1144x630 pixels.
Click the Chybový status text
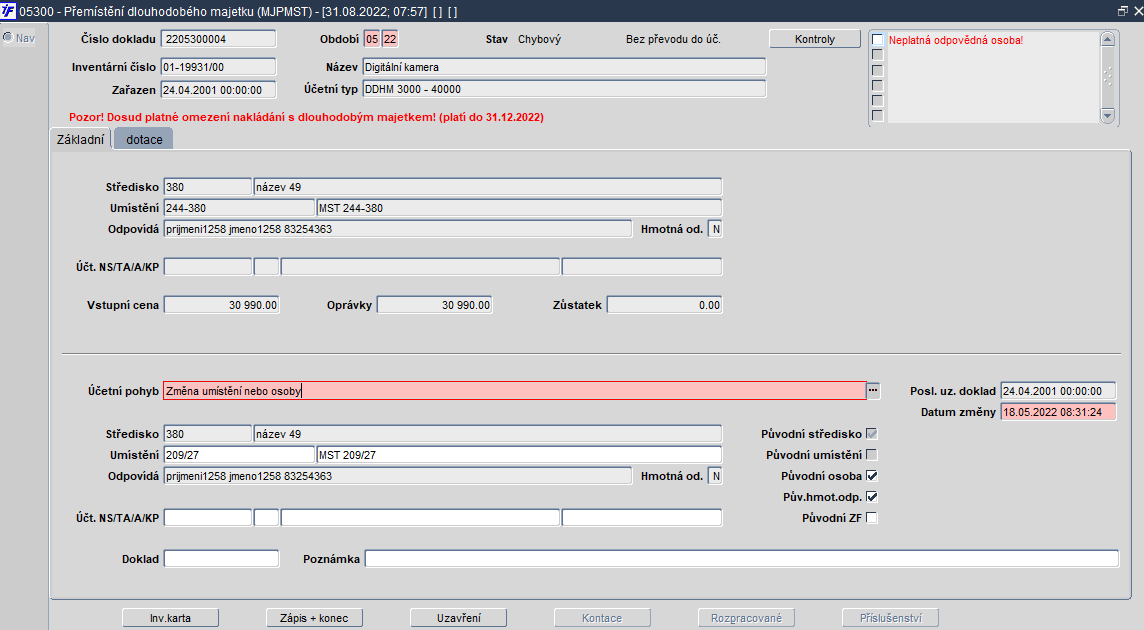point(539,39)
